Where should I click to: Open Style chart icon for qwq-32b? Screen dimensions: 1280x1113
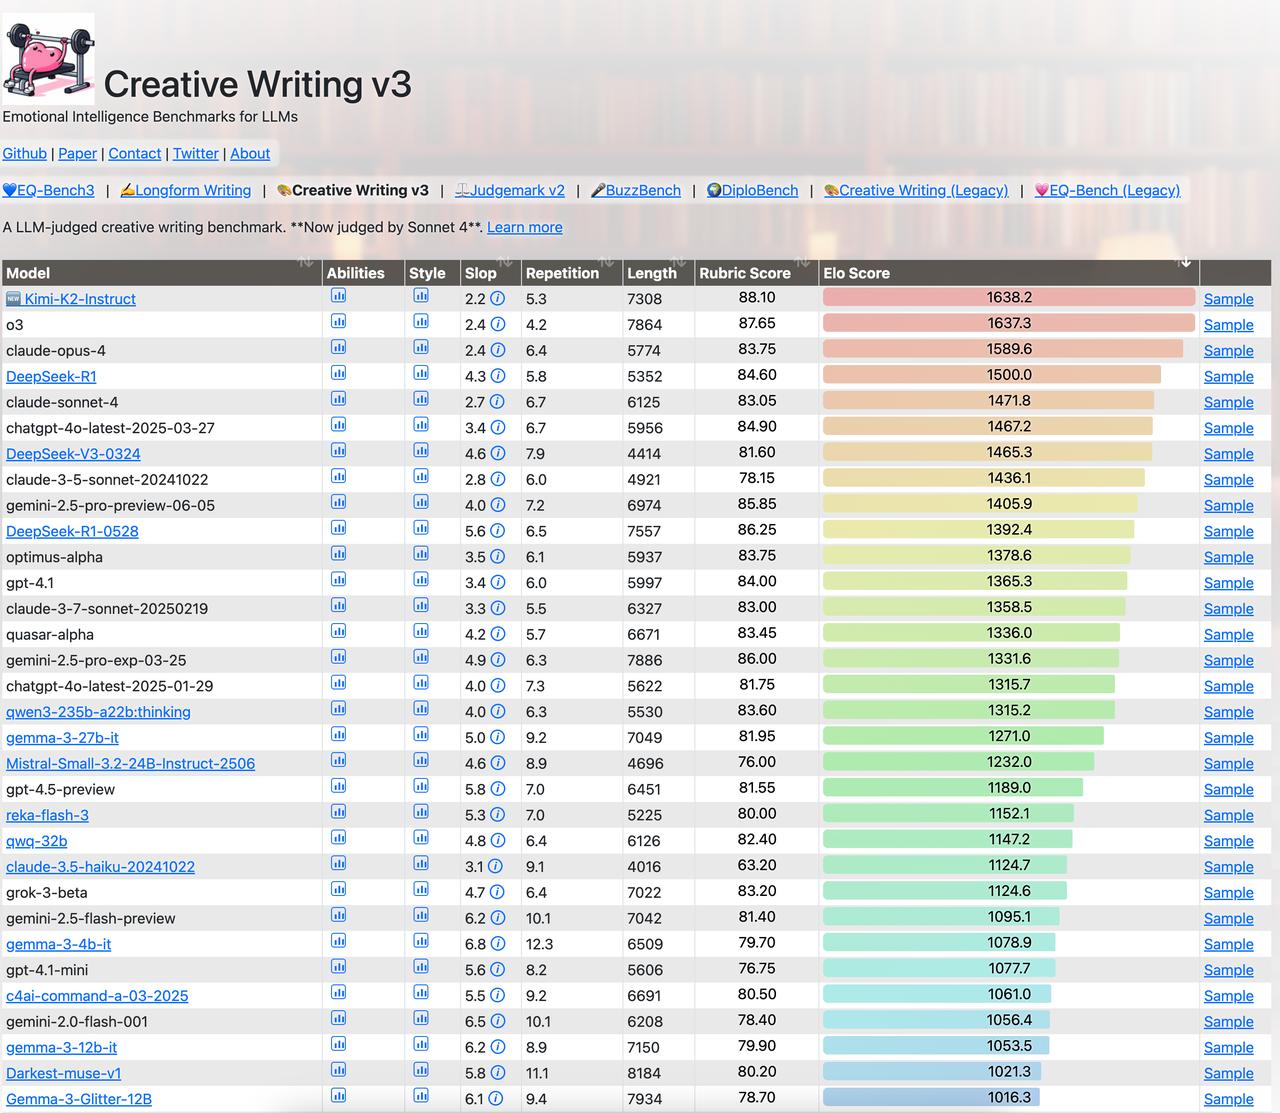click(421, 839)
